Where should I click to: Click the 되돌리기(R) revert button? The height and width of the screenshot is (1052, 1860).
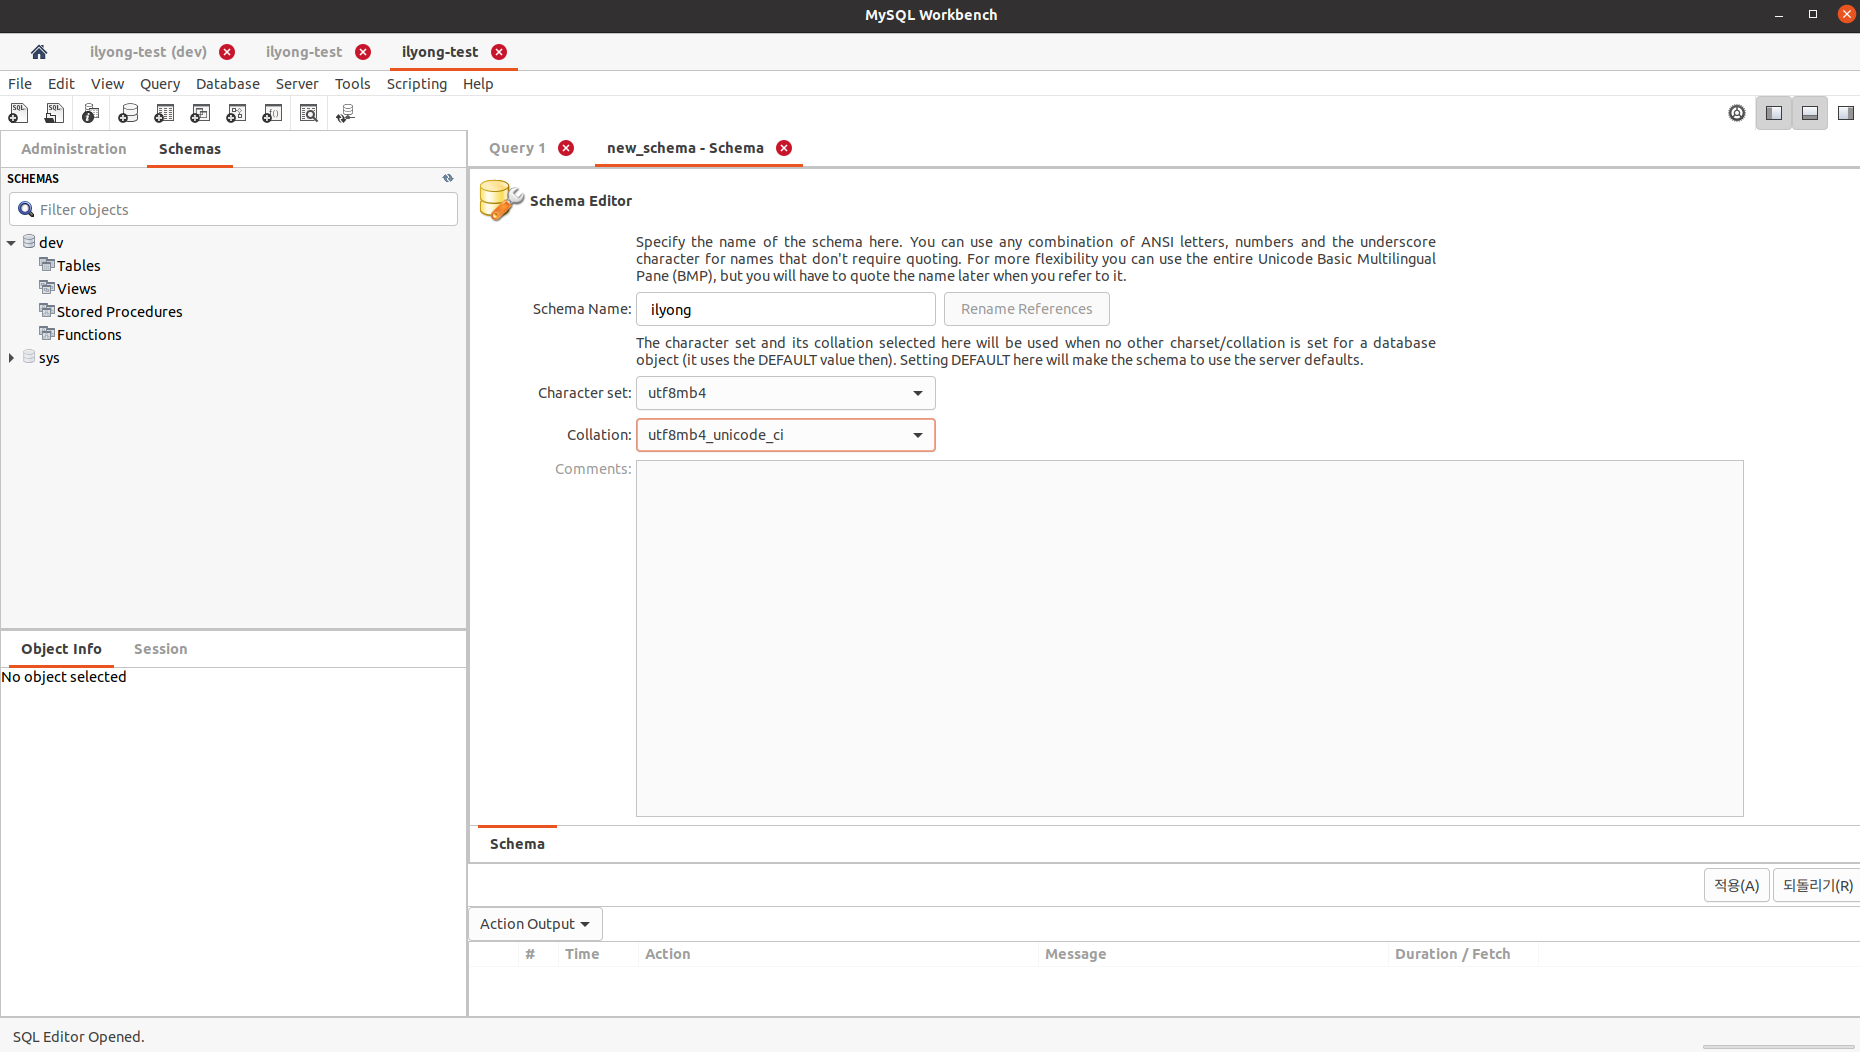click(x=1817, y=885)
